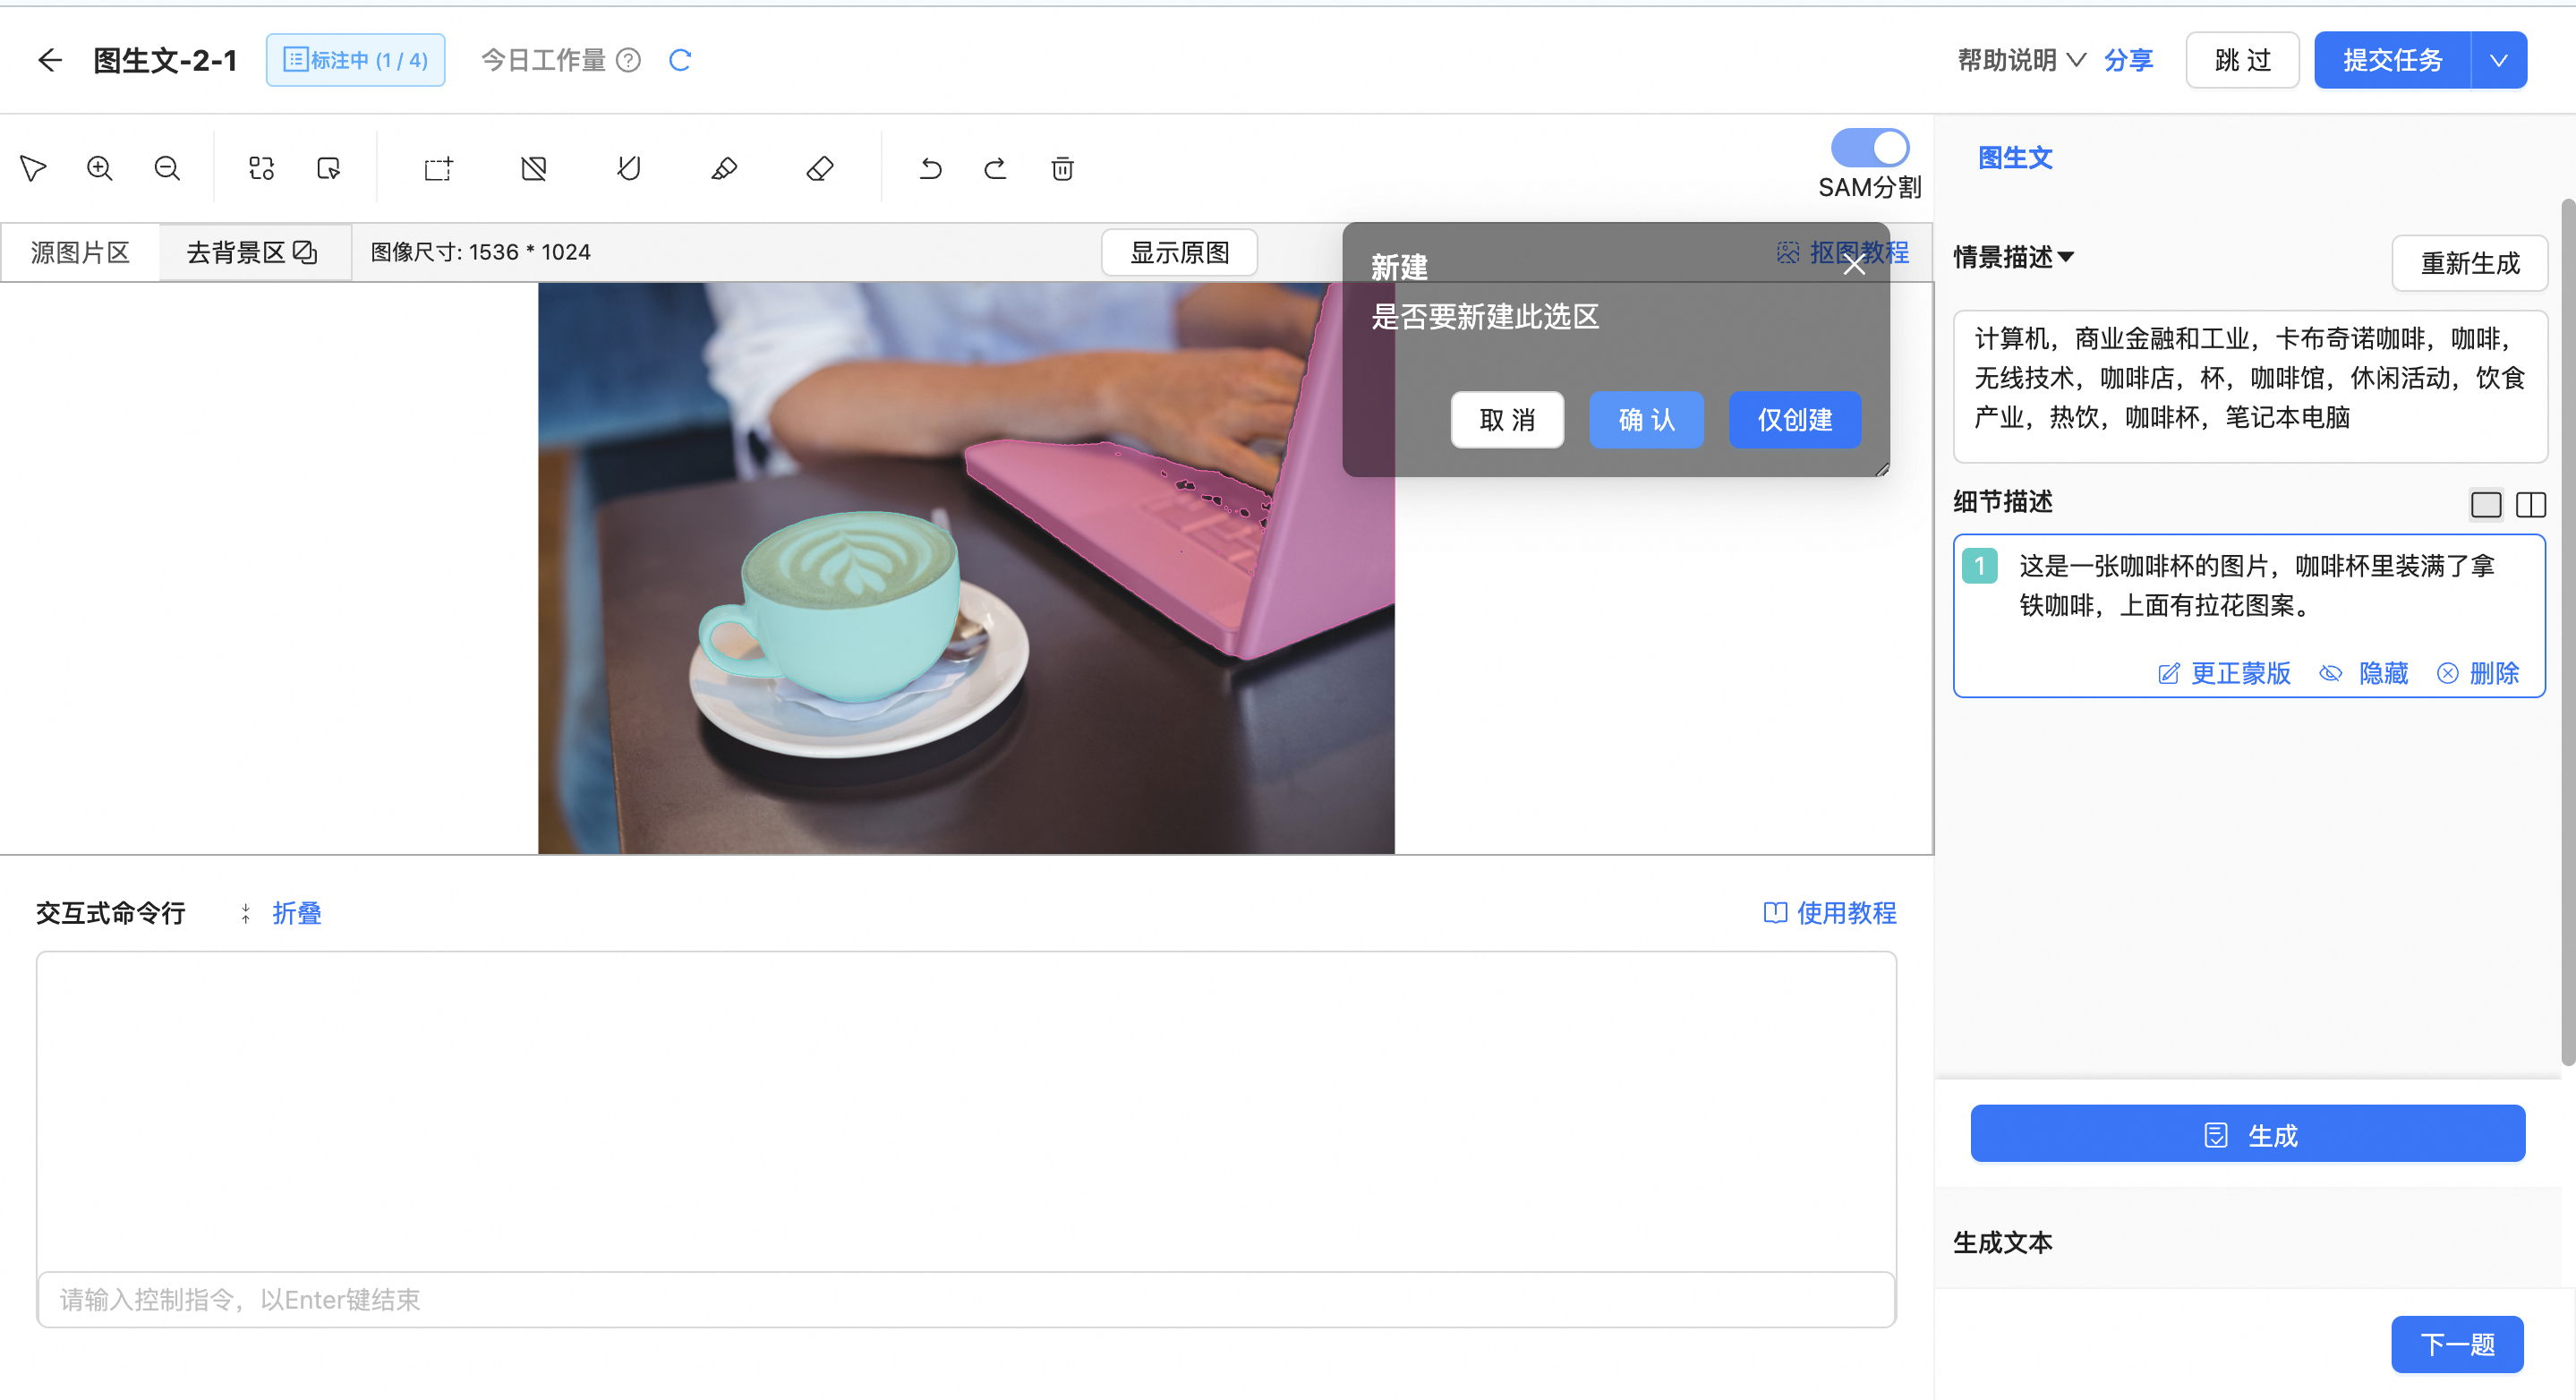The image size is (2576, 1400).
Task: Toggle the SAM分割 switch
Action: point(1869,148)
